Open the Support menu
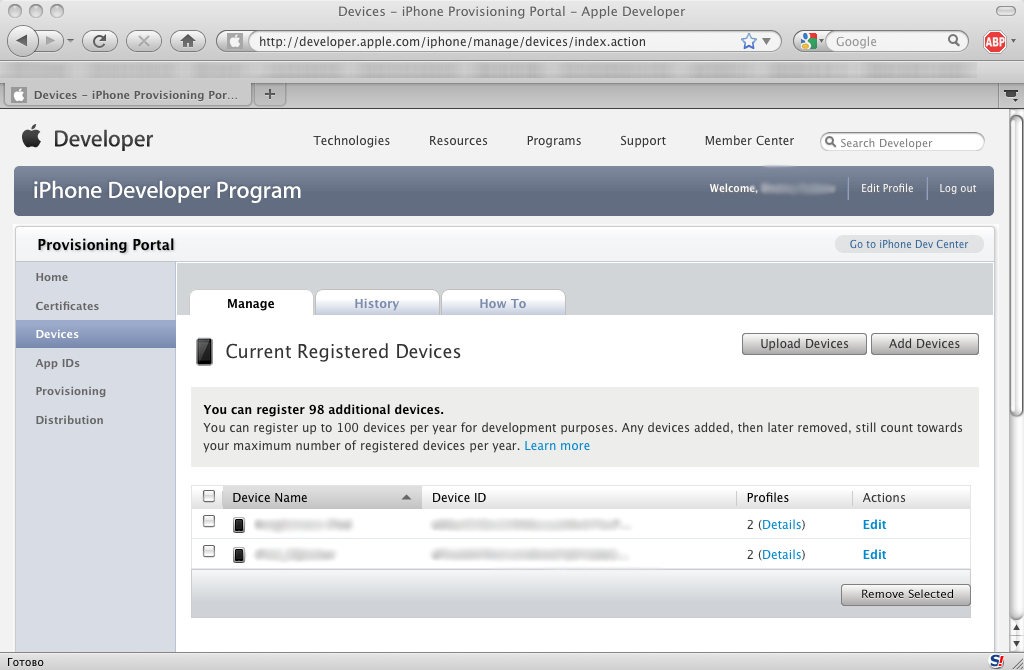 coord(643,140)
